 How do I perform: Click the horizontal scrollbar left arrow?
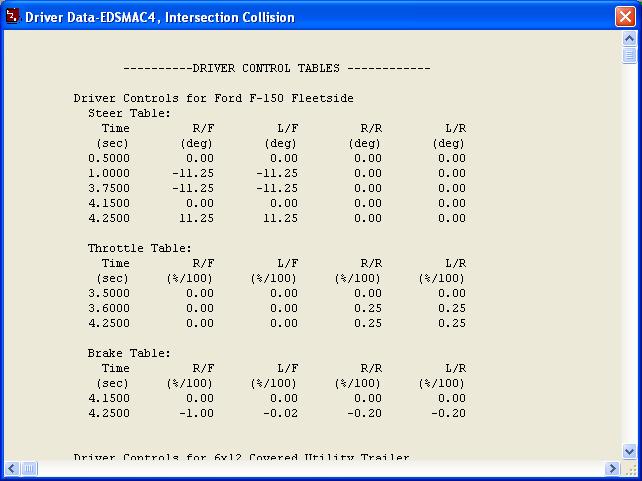click(11, 468)
